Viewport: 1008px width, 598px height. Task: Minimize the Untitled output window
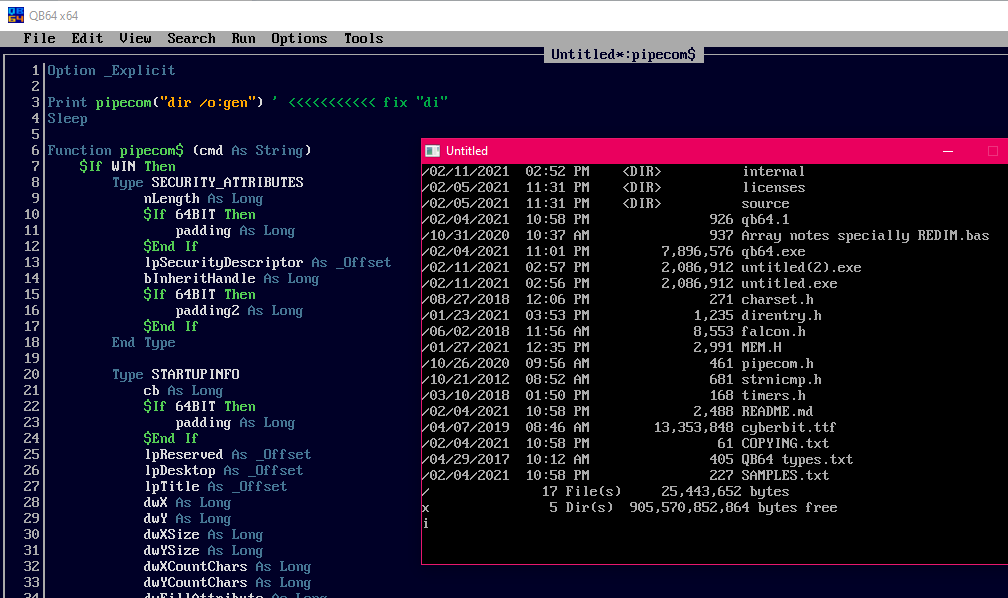948,151
